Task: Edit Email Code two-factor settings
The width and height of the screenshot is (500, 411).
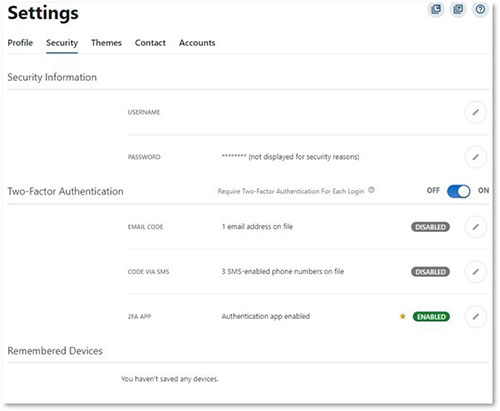Action: click(476, 227)
